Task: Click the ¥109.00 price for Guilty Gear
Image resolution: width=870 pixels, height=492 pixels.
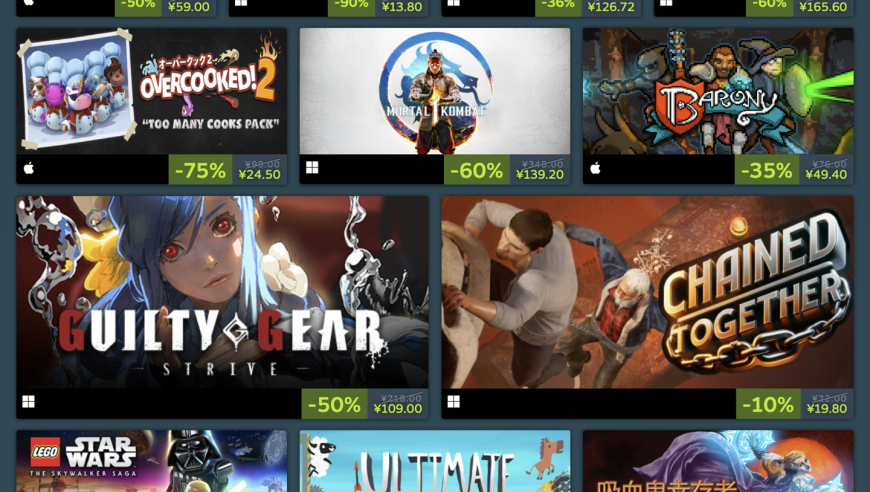Action: coord(398,409)
